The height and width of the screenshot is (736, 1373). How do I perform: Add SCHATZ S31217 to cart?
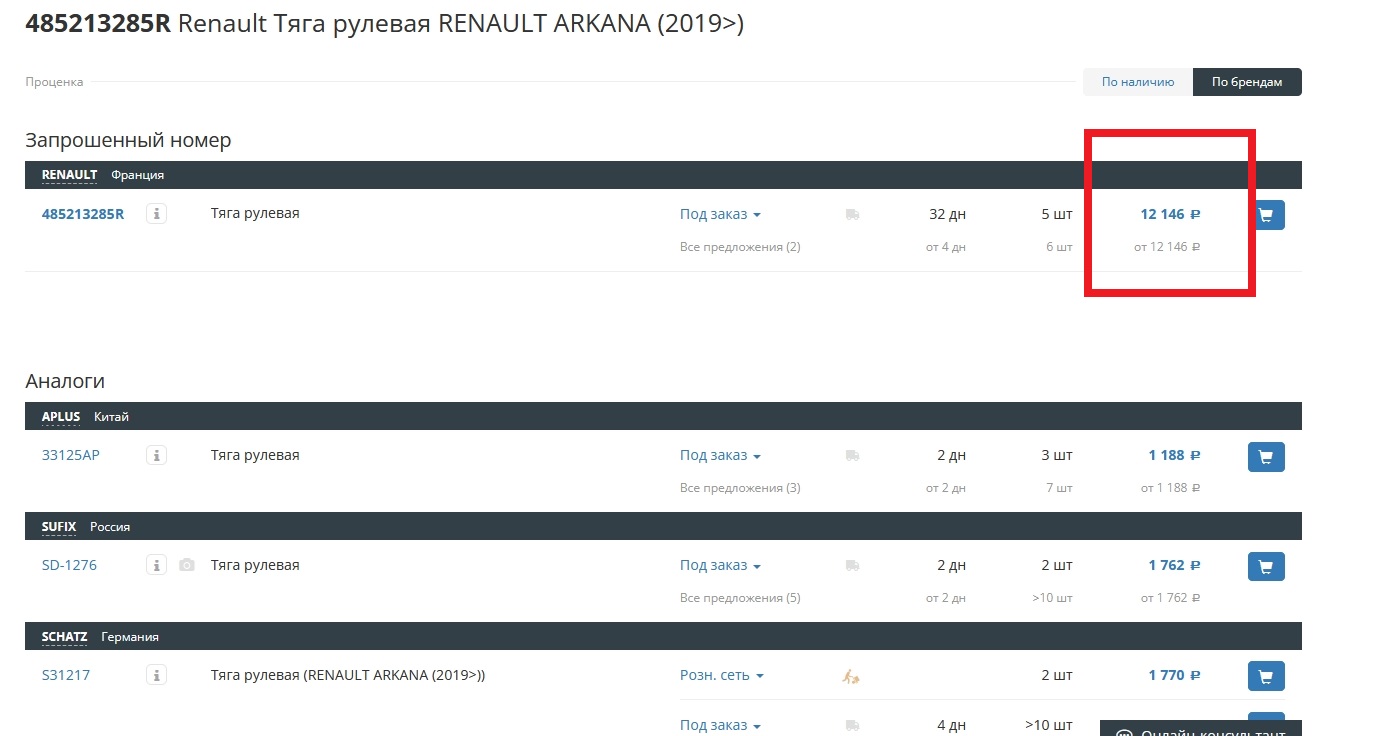(x=1266, y=677)
